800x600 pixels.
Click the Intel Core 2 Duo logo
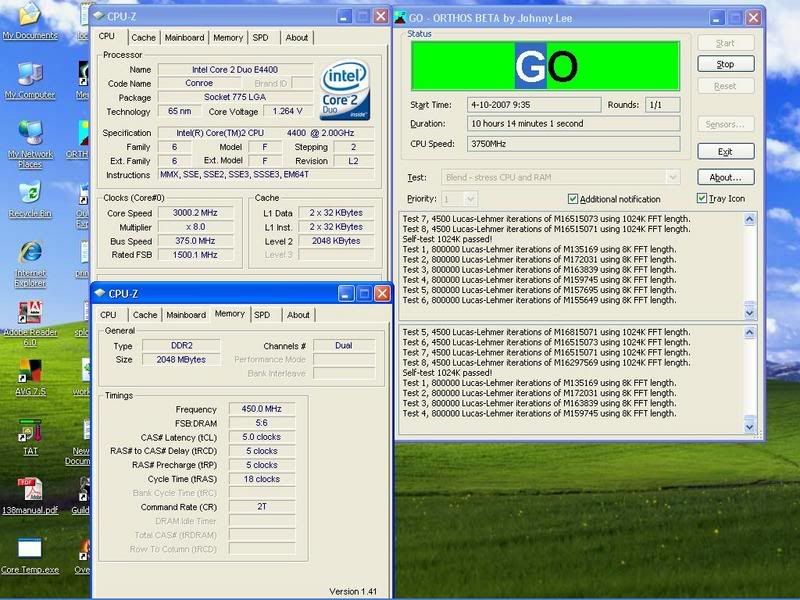[x=345, y=90]
